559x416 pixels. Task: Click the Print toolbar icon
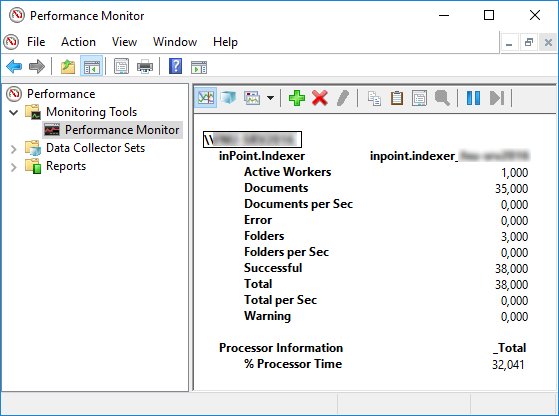tap(145, 67)
